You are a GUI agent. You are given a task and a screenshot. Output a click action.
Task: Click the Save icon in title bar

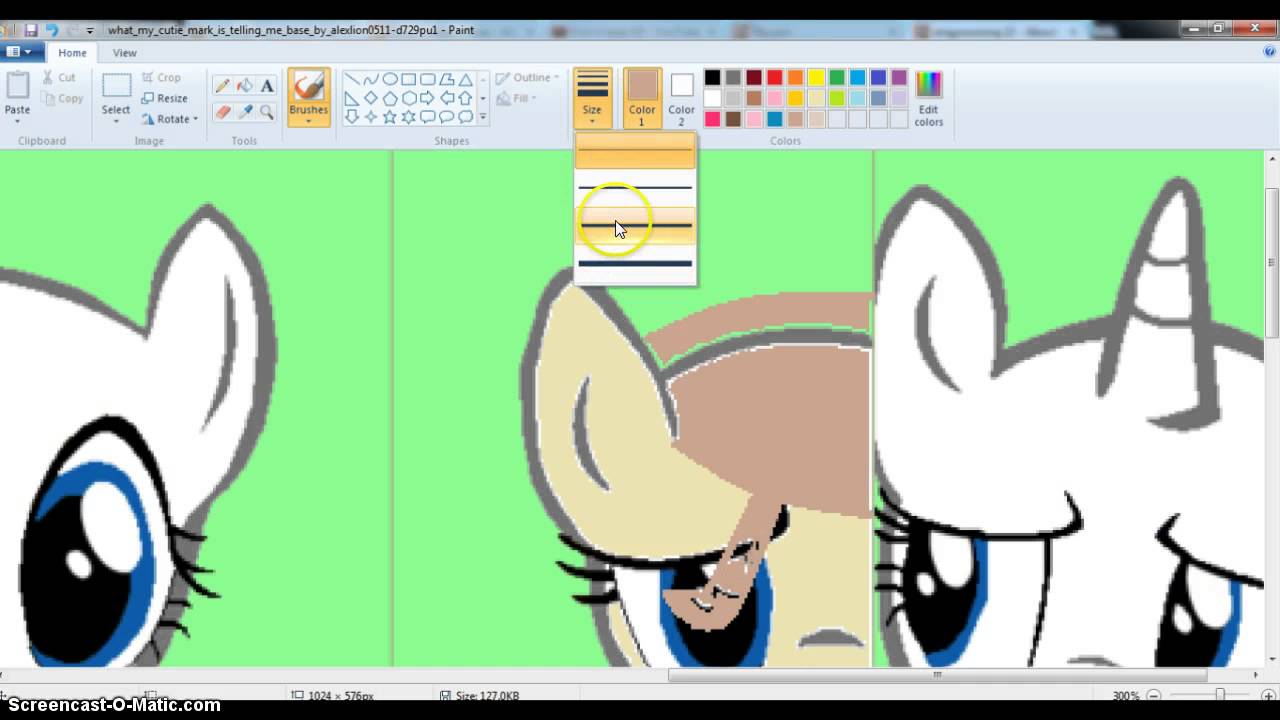click(31, 30)
